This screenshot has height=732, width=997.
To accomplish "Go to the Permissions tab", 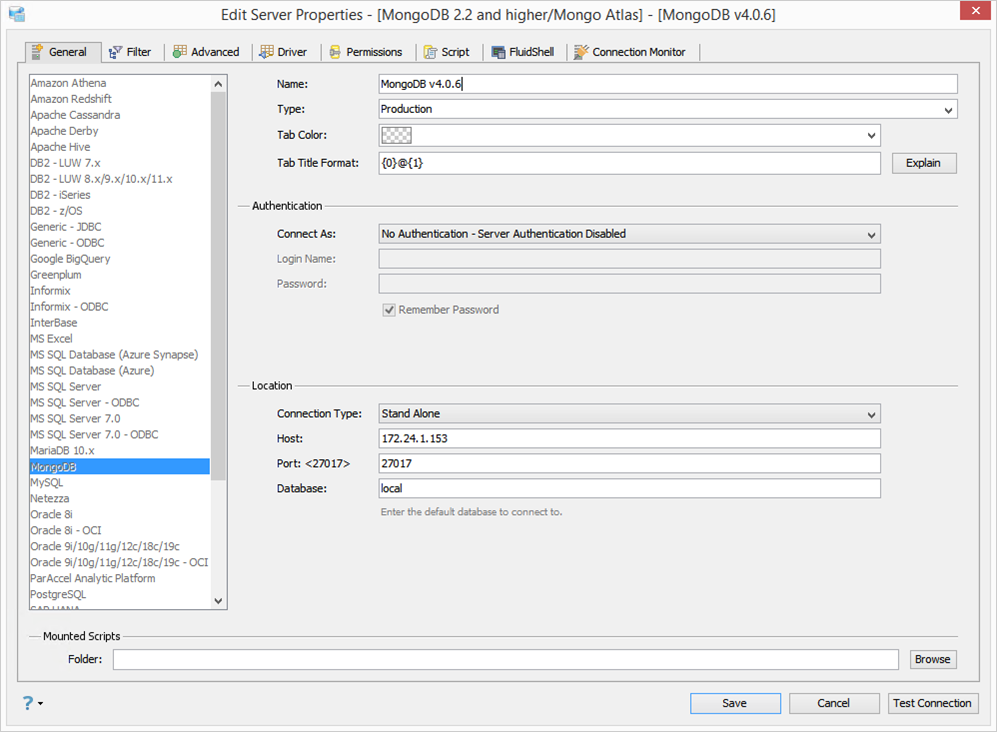I will [x=366, y=52].
